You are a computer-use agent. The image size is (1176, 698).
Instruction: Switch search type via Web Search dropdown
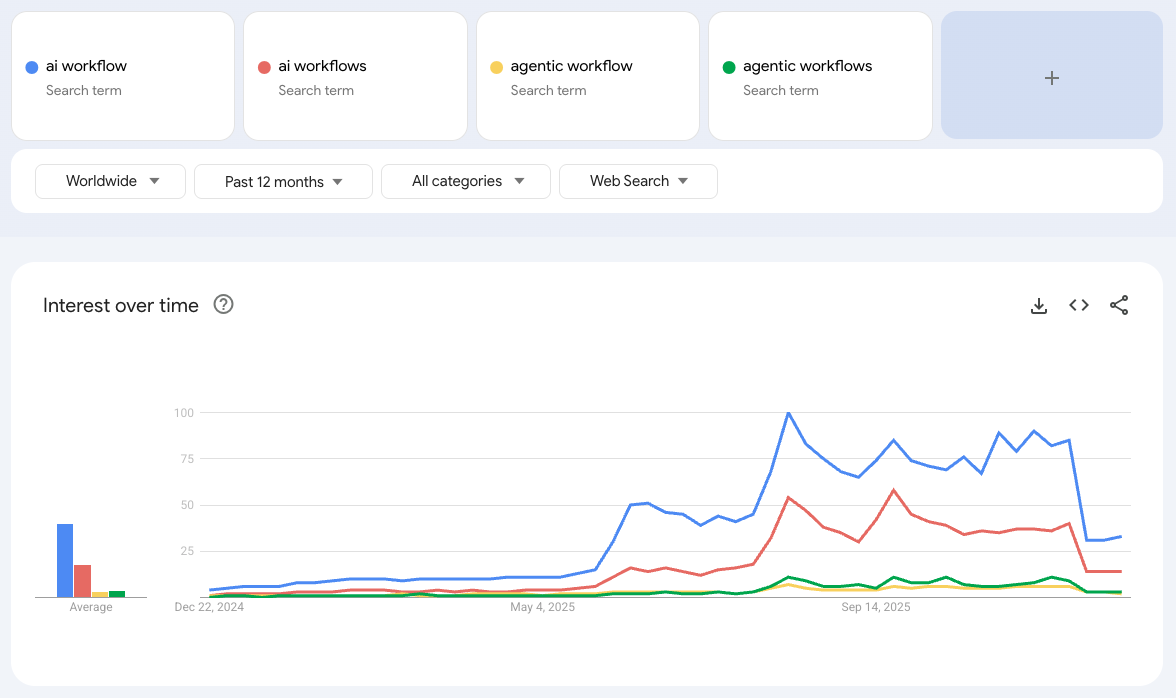[637, 181]
